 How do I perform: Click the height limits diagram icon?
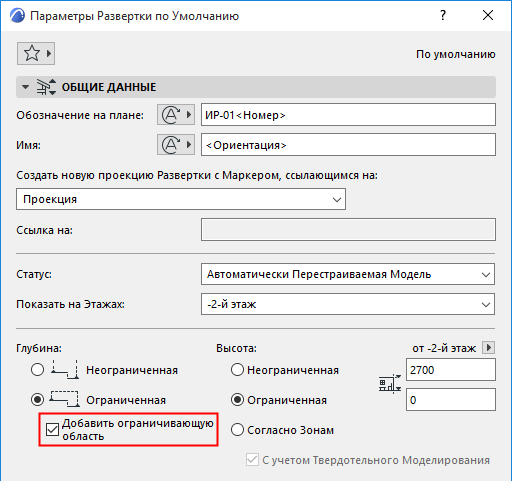[x=390, y=384]
